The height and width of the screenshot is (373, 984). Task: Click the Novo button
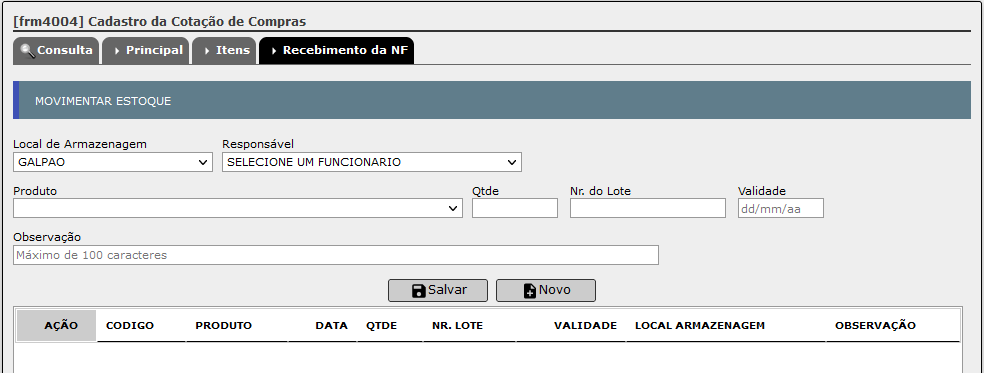tap(546, 290)
